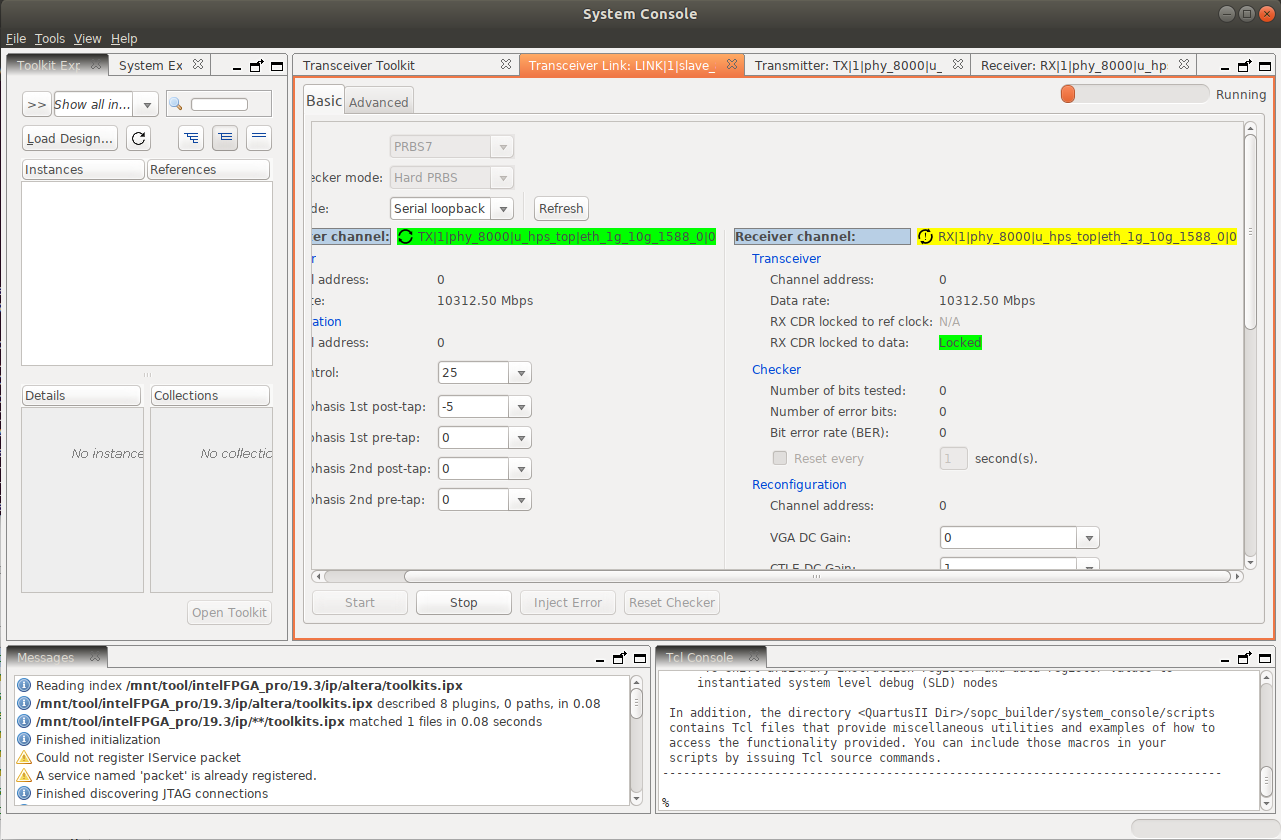Screen dimensions: 1281x840
Task: Click the refresh icon beside Load Design
Action: point(137,138)
